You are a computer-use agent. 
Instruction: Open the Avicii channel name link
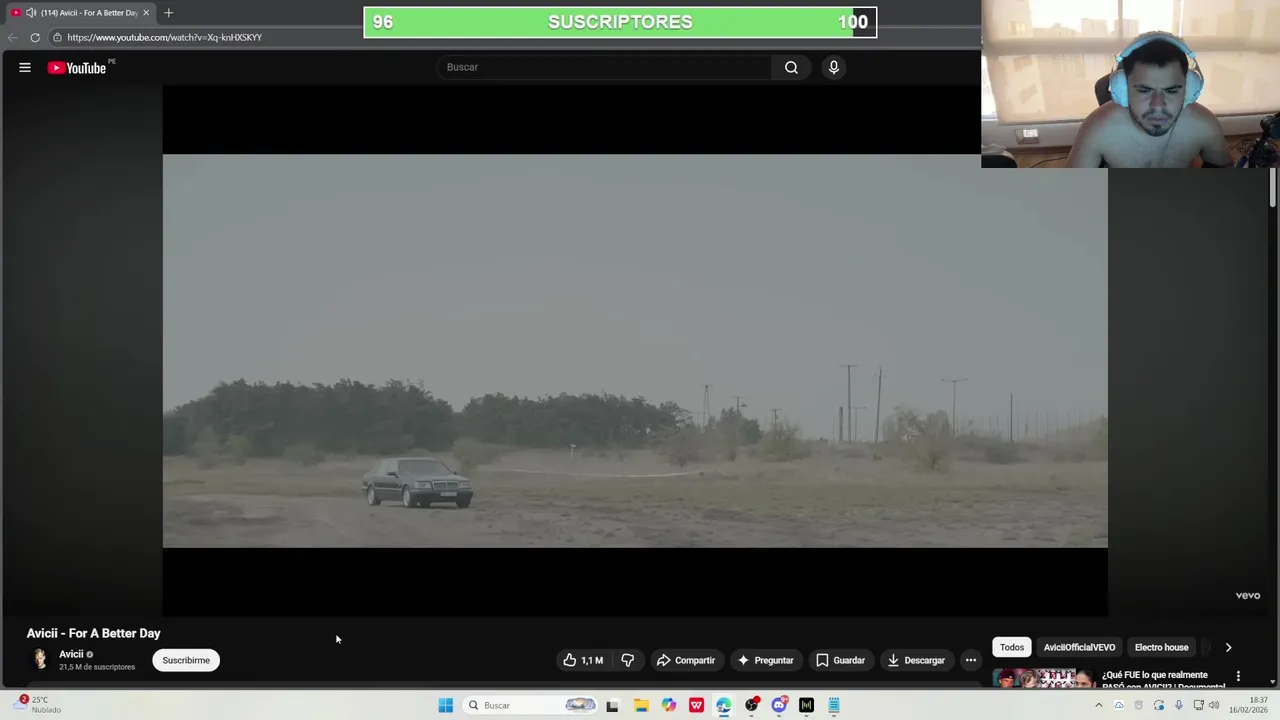[x=71, y=654]
